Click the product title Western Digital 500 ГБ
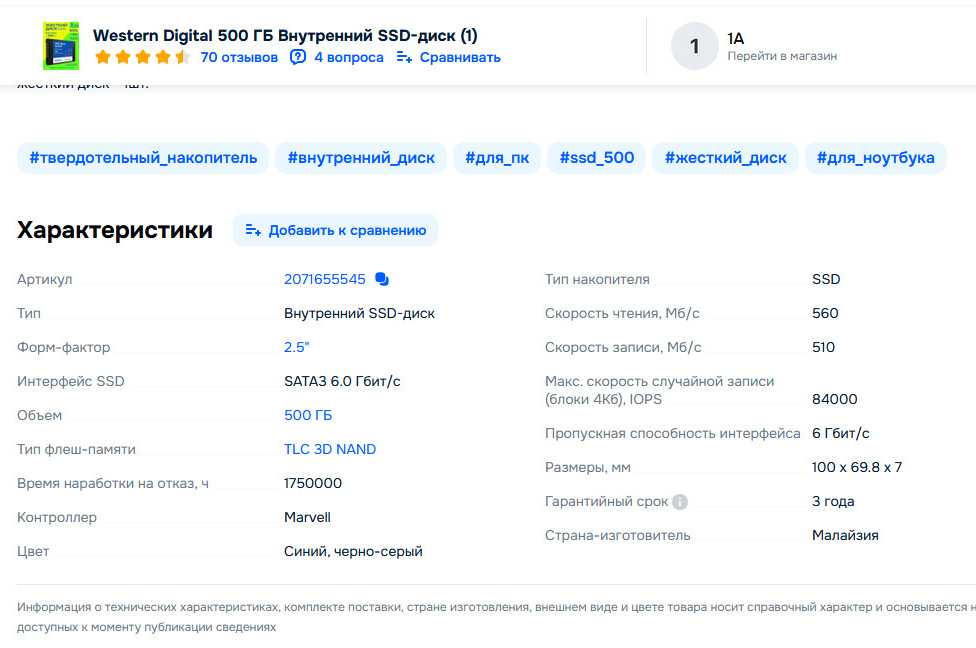 285,35
